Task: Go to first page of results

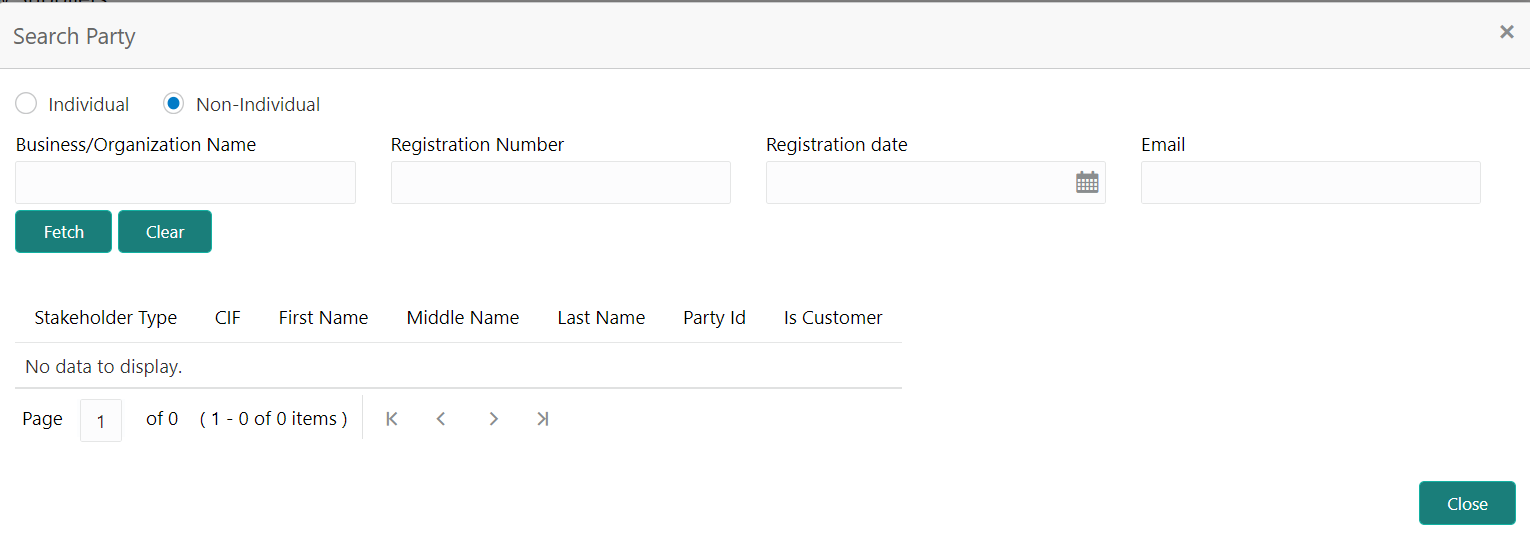Action: click(x=392, y=419)
